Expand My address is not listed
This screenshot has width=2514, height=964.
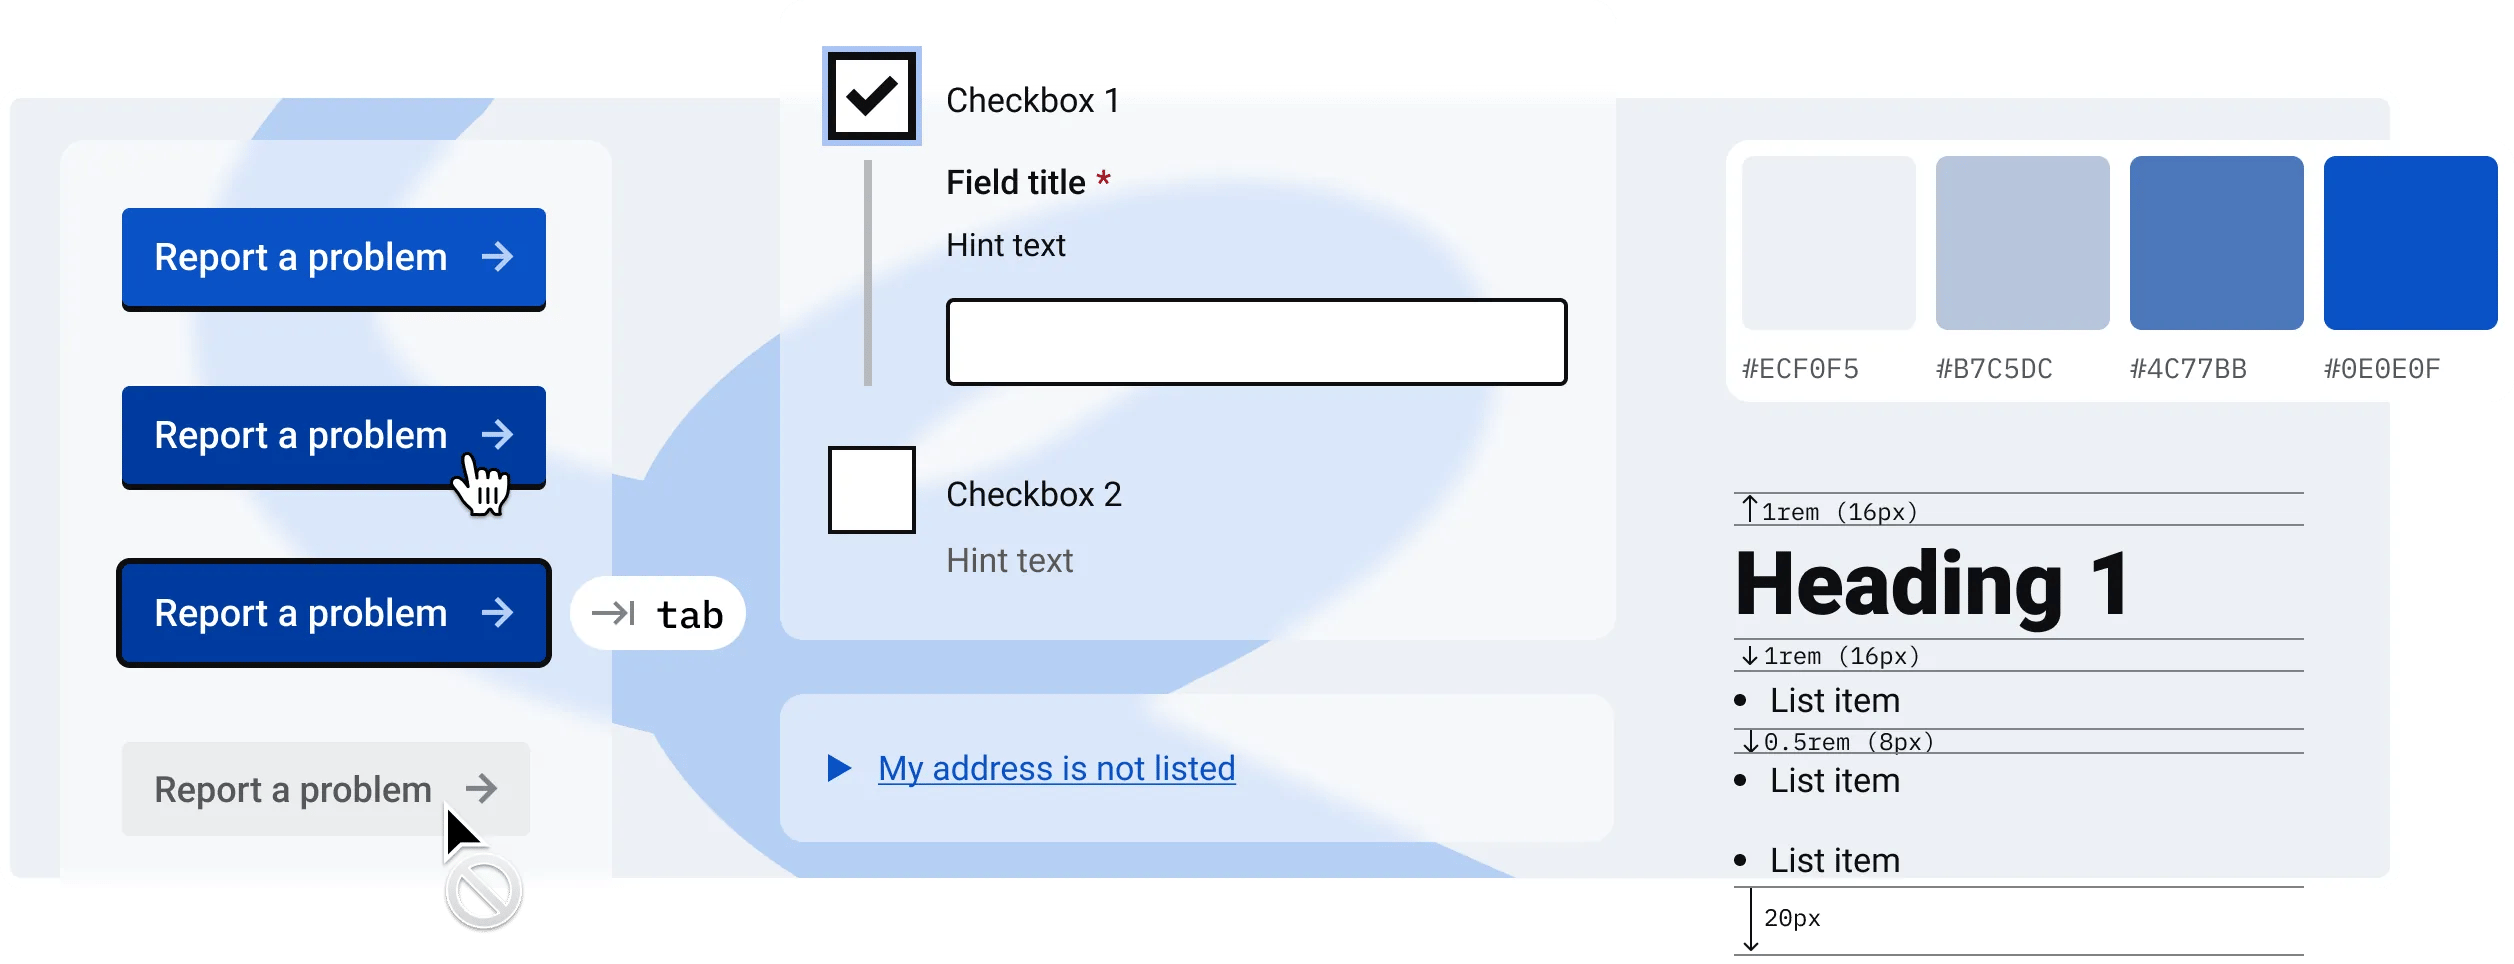1057,768
